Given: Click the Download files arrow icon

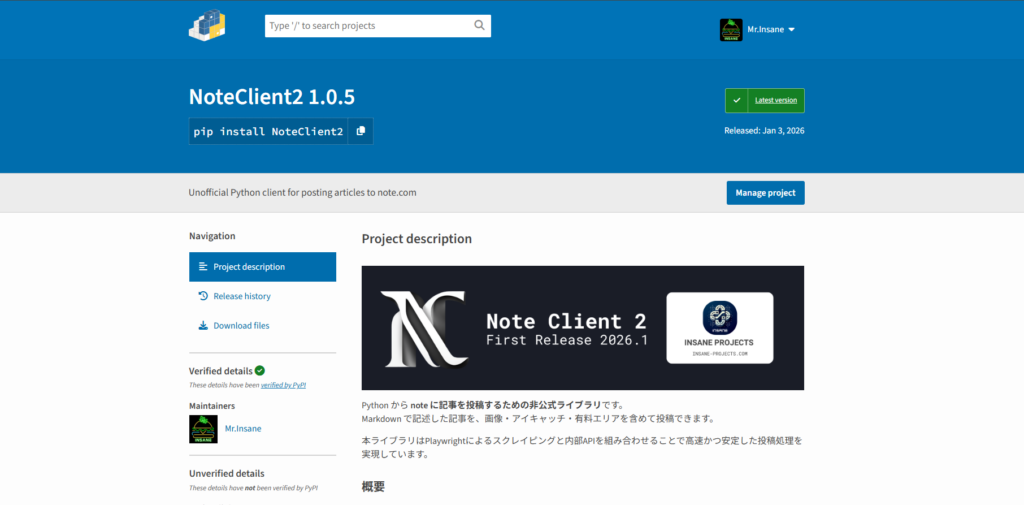Looking at the screenshot, I should pos(203,325).
